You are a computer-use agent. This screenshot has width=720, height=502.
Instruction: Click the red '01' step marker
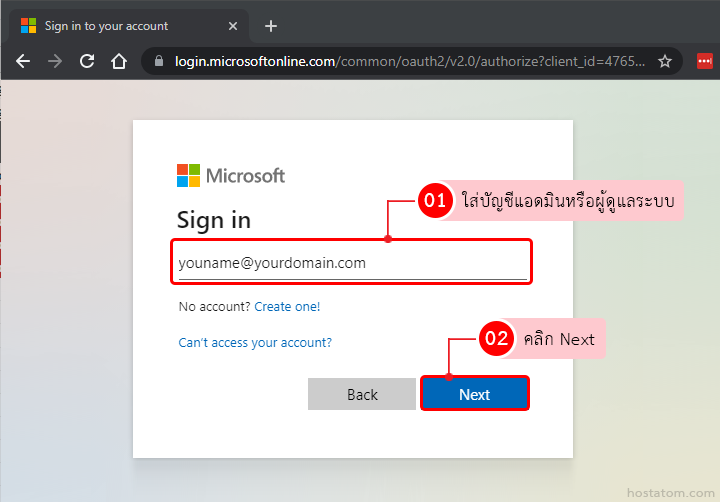(x=435, y=201)
